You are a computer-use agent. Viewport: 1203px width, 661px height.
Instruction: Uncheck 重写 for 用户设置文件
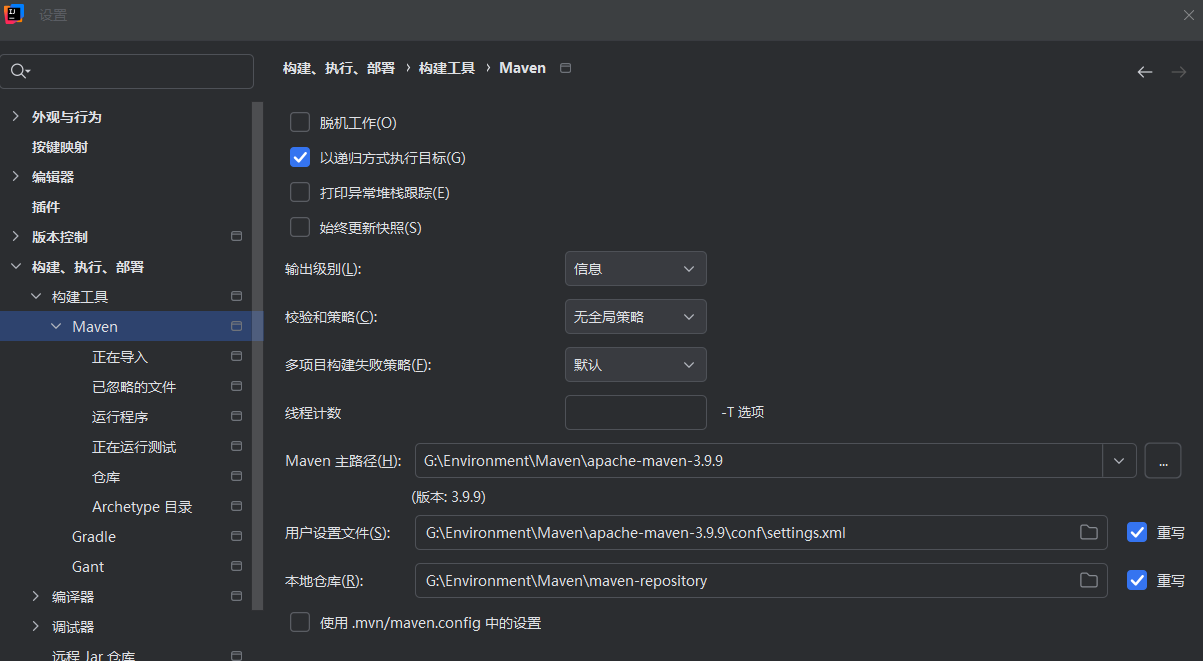pos(1137,532)
